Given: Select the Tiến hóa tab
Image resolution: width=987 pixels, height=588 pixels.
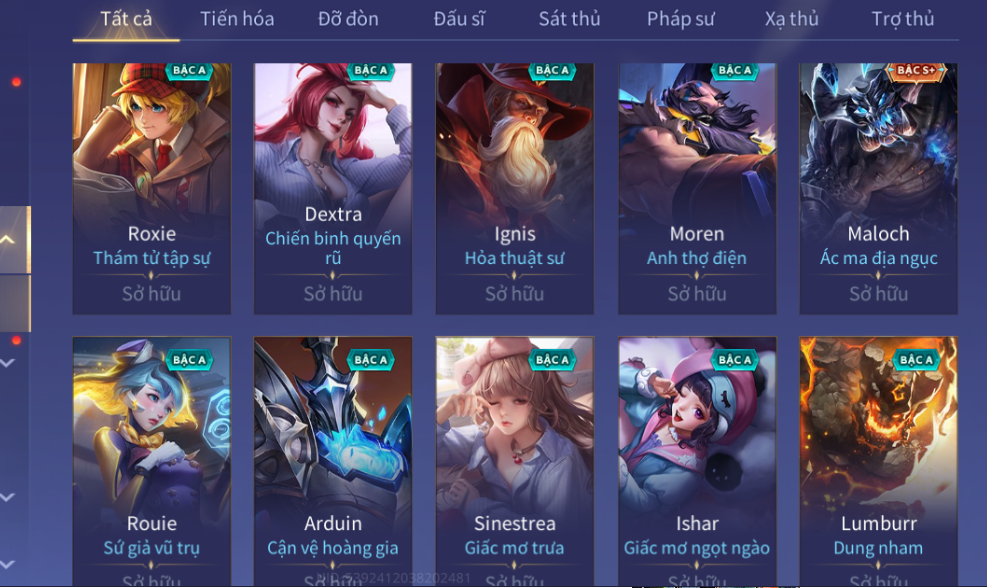Looking at the screenshot, I should pyautogui.click(x=237, y=19).
